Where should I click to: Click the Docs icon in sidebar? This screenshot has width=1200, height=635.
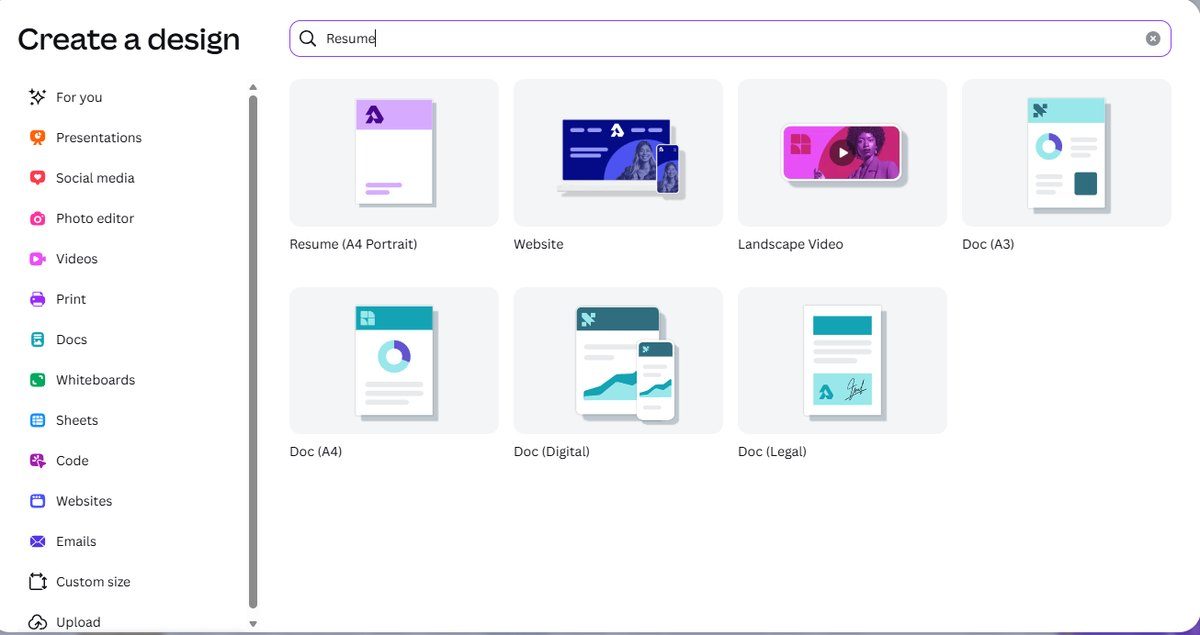(38, 340)
